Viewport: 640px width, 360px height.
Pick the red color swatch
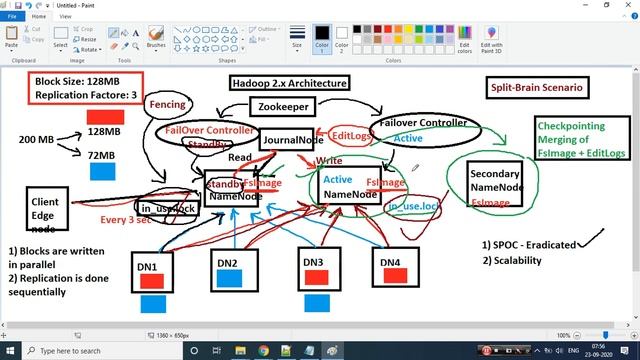tap(388, 29)
